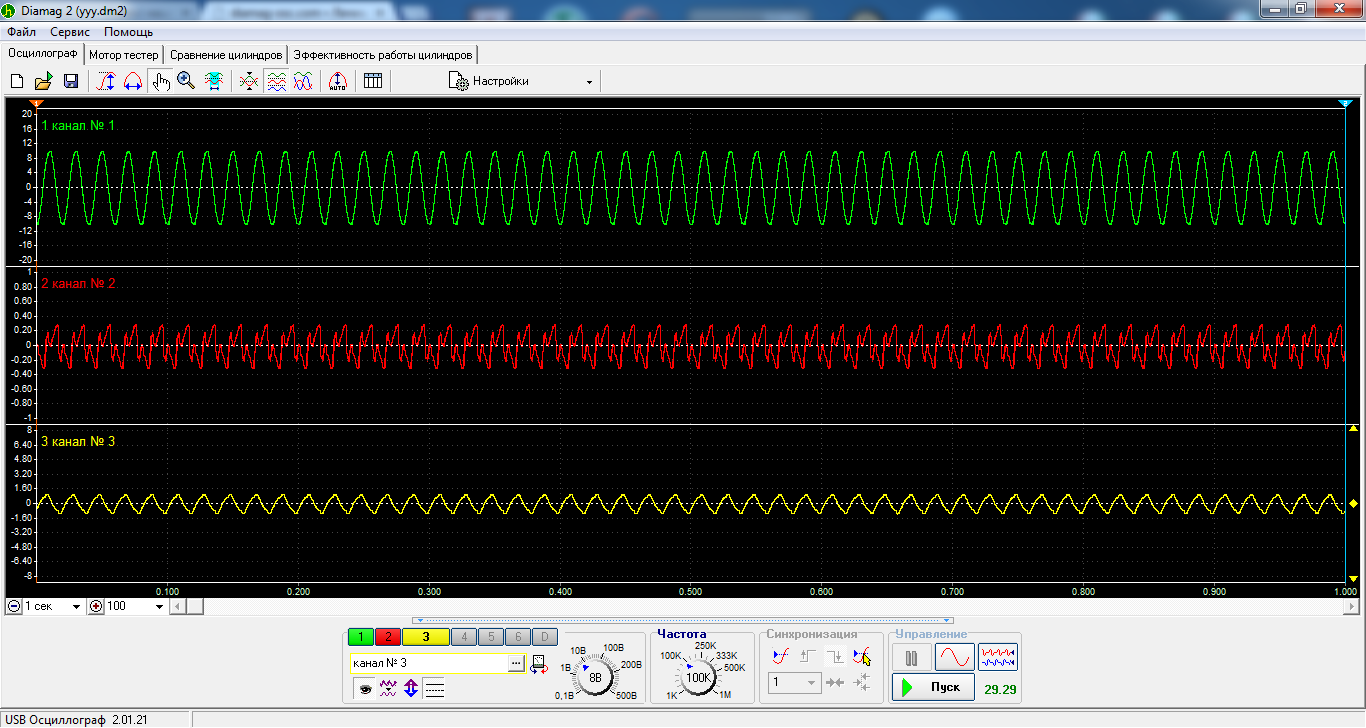Adjust the Частота knob showing 100K

[700, 676]
